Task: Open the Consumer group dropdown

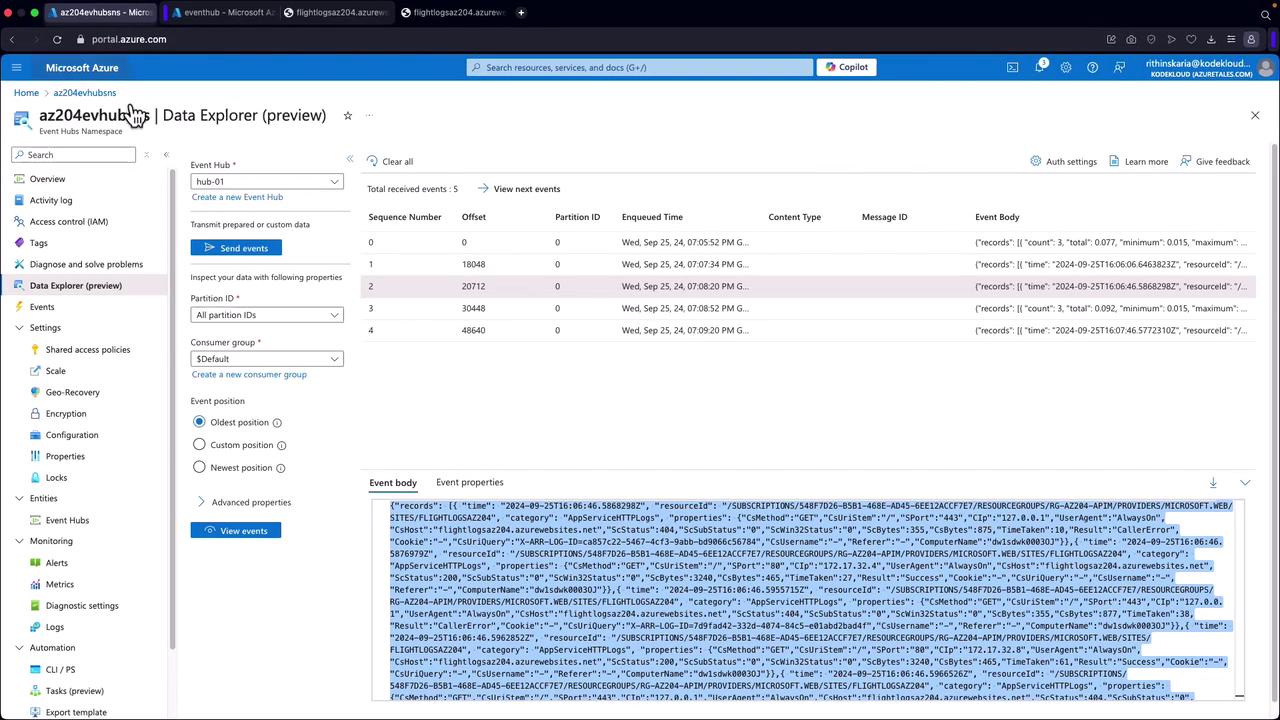Action: click(x=267, y=359)
